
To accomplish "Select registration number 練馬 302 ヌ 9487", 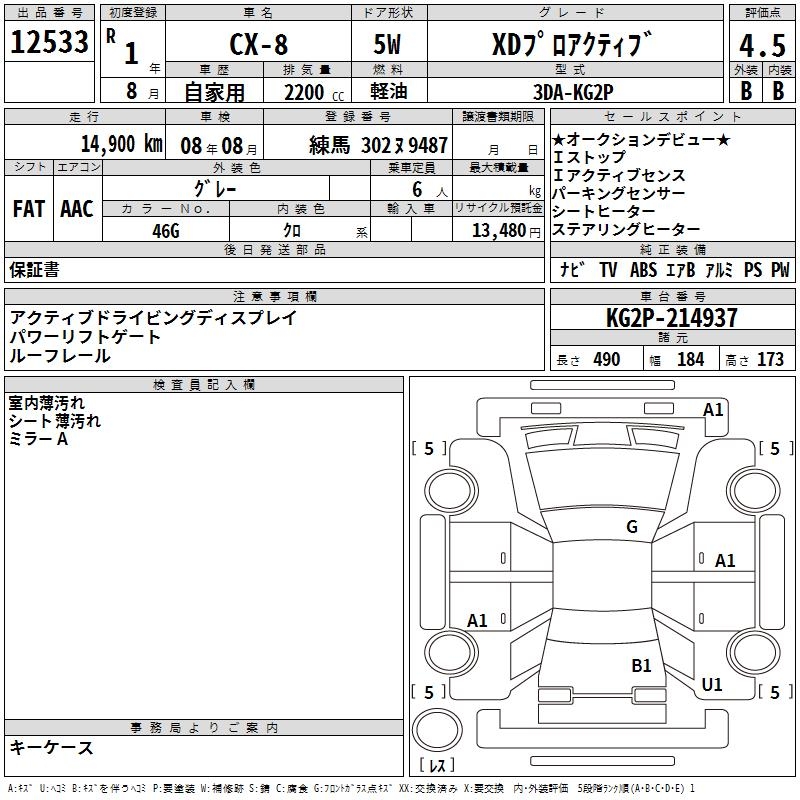I will (379, 145).
